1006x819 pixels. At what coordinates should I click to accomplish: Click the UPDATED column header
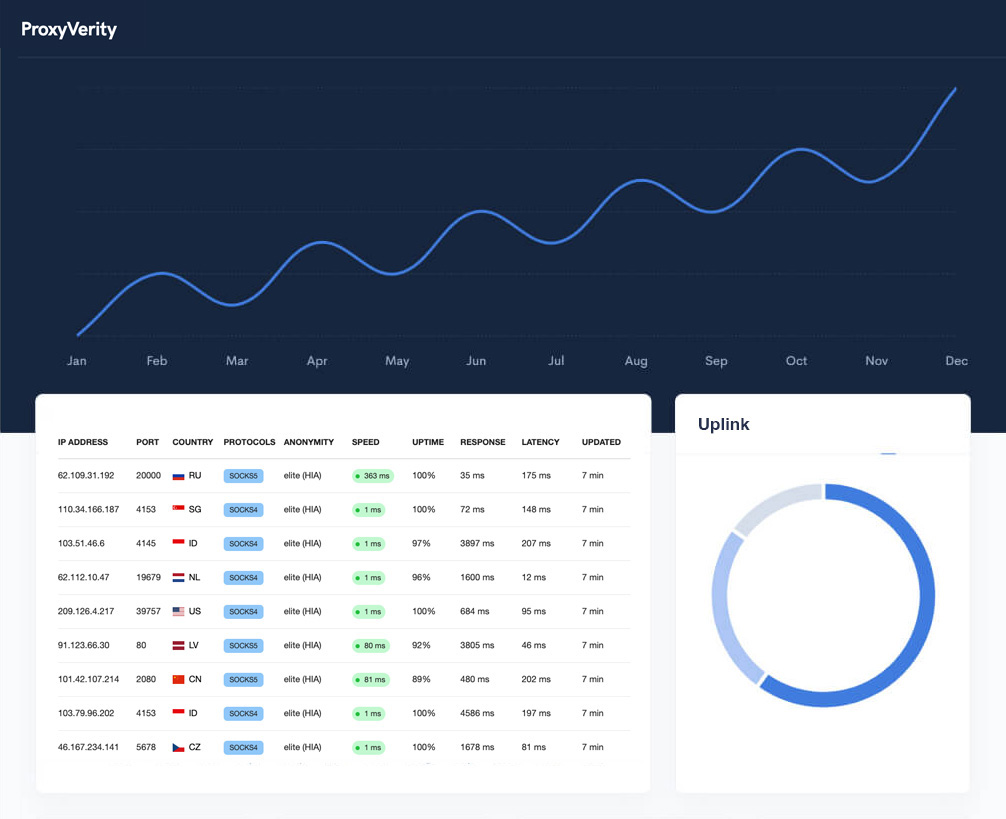click(x=601, y=442)
